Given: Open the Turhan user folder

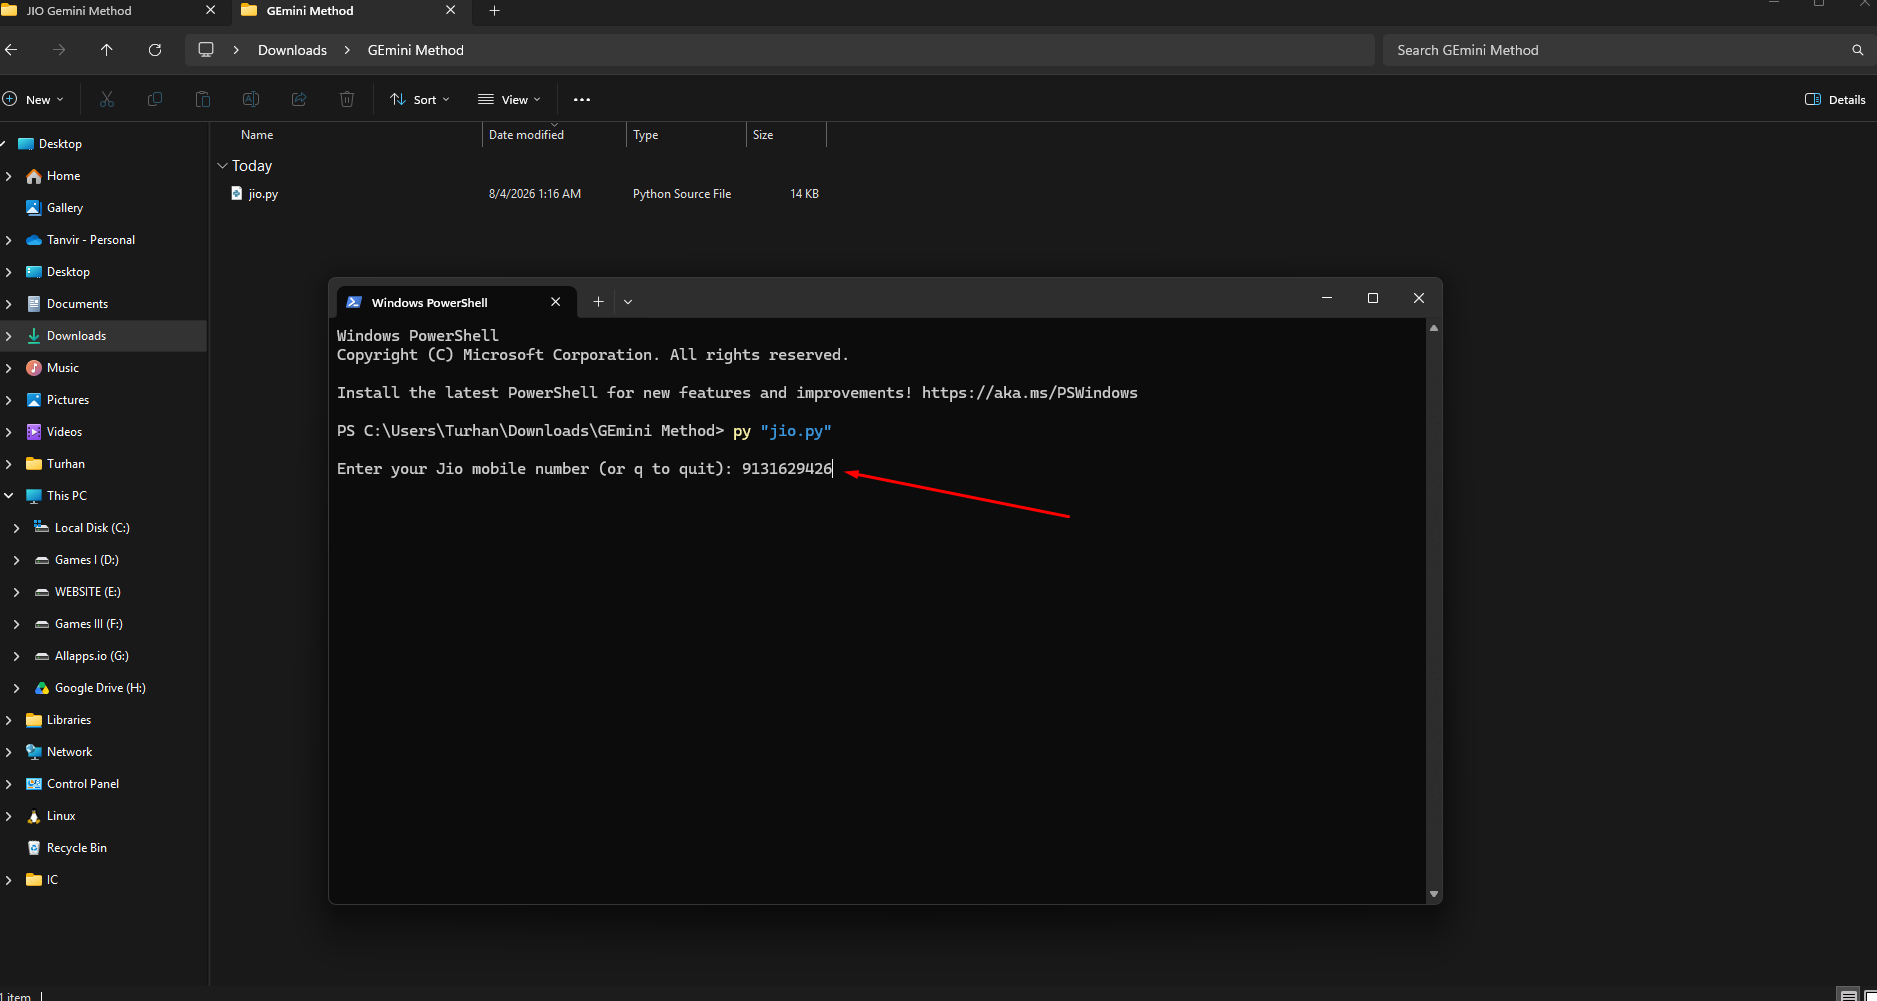Looking at the screenshot, I should (x=66, y=464).
